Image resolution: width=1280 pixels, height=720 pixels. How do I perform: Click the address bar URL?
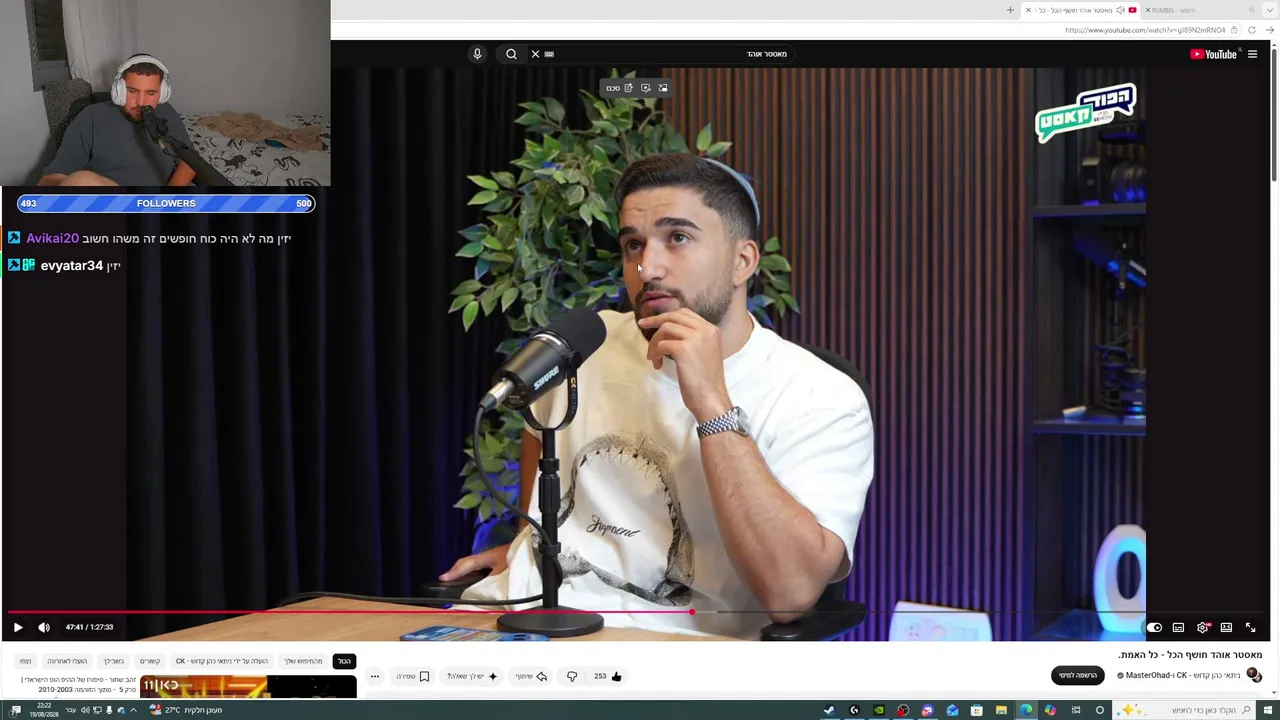click(x=1145, y=30)
